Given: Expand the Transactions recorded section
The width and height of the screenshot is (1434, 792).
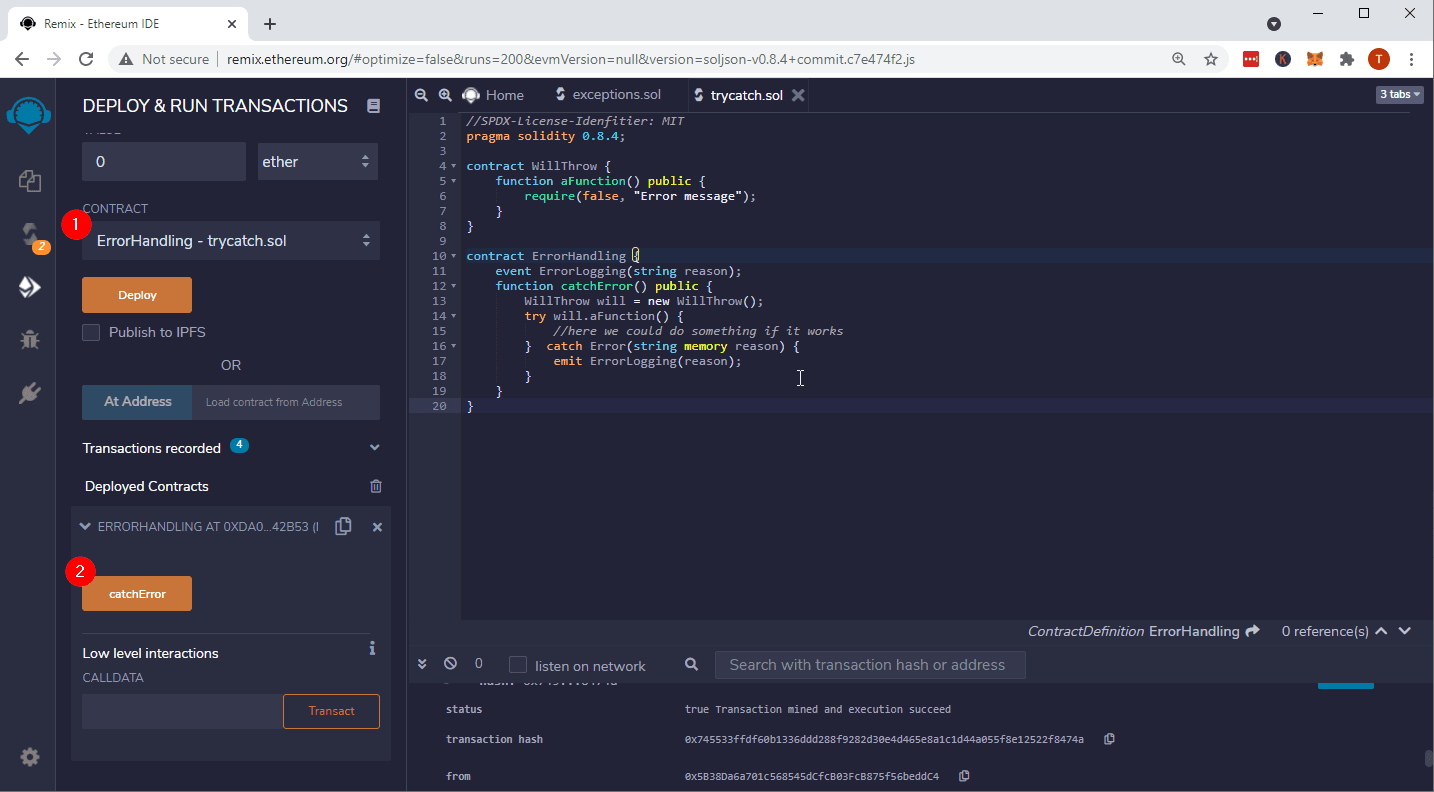Looking at the screenshot, I should [x=375, y=448].
